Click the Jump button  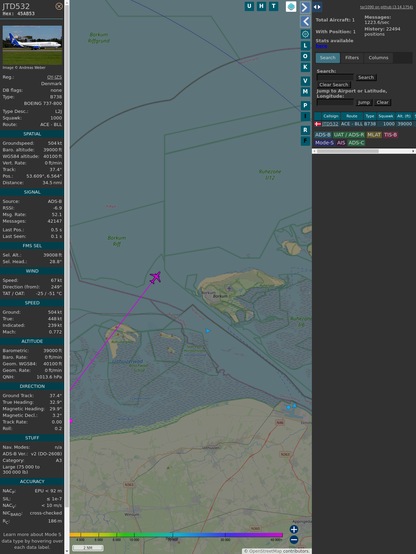click(x=364, y=102)
